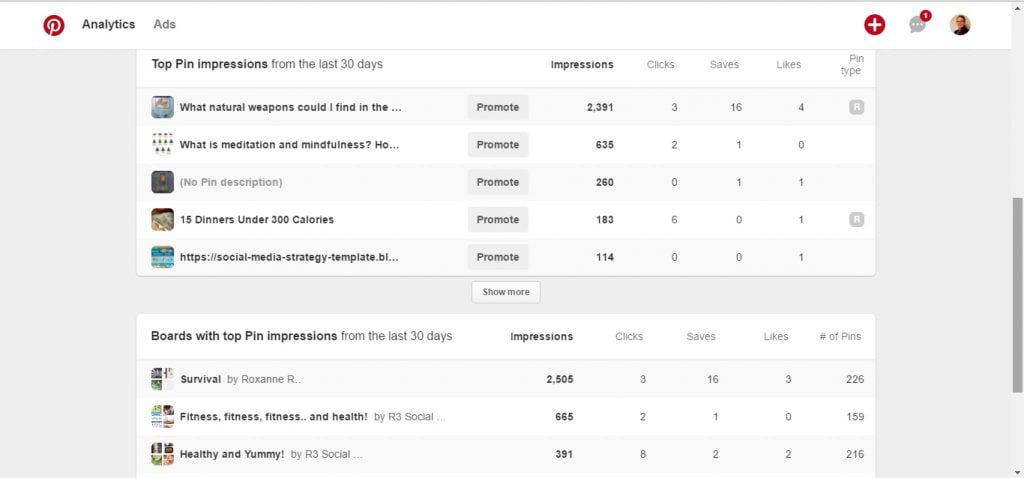Open the notifications chat bubble icon
Image resolution: width=1024 pixels, height=478 pixels.
point(918,25)
